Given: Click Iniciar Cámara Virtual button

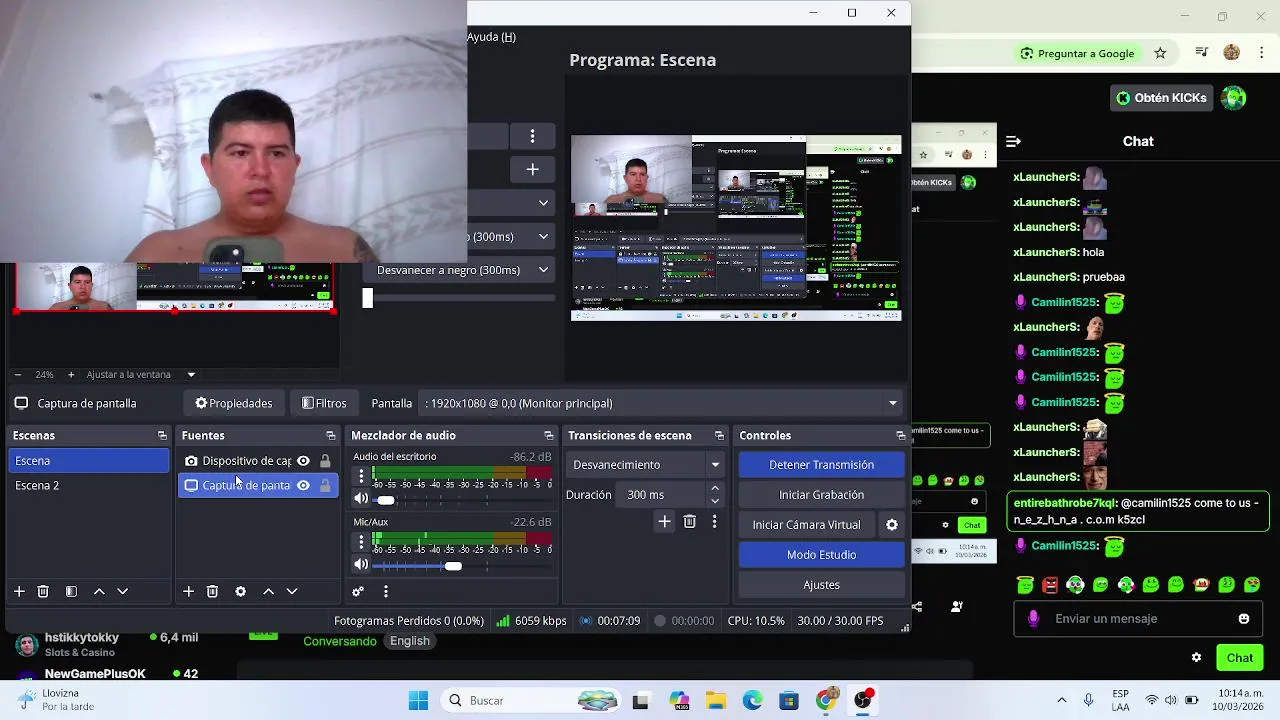Looking at the screenshot, I should (x=807, y=525).
